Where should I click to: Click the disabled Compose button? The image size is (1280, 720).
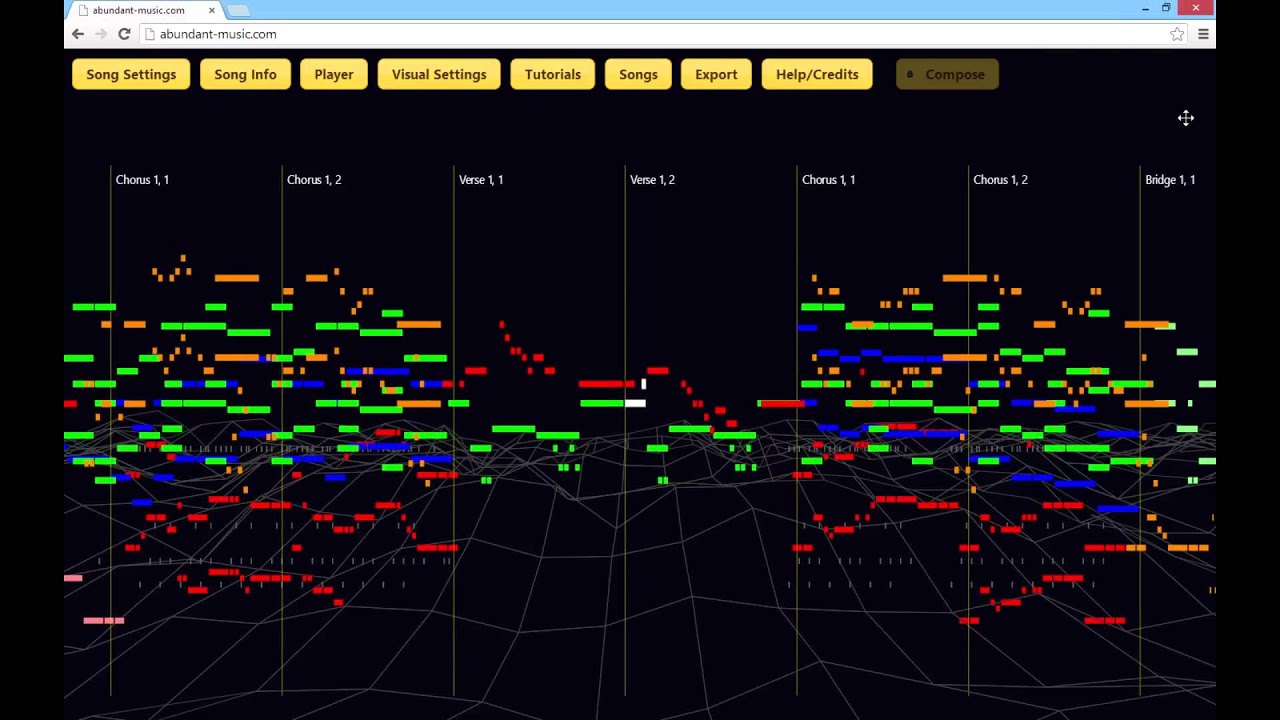(x=947, y=74)
